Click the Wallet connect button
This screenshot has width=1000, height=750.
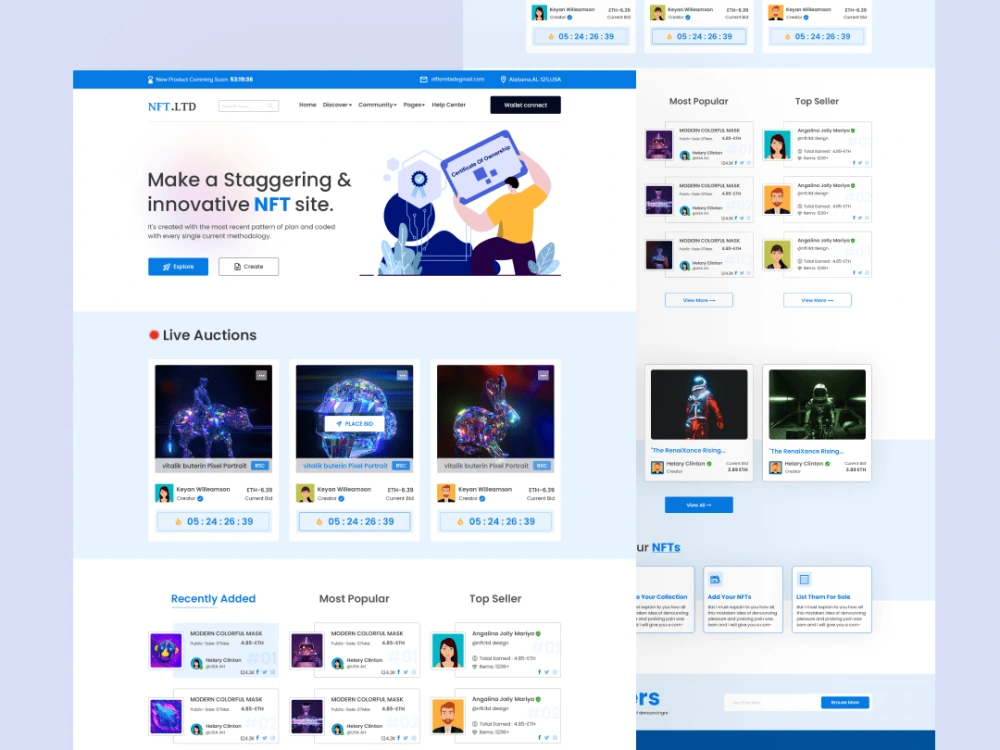(x=526, y=105)
